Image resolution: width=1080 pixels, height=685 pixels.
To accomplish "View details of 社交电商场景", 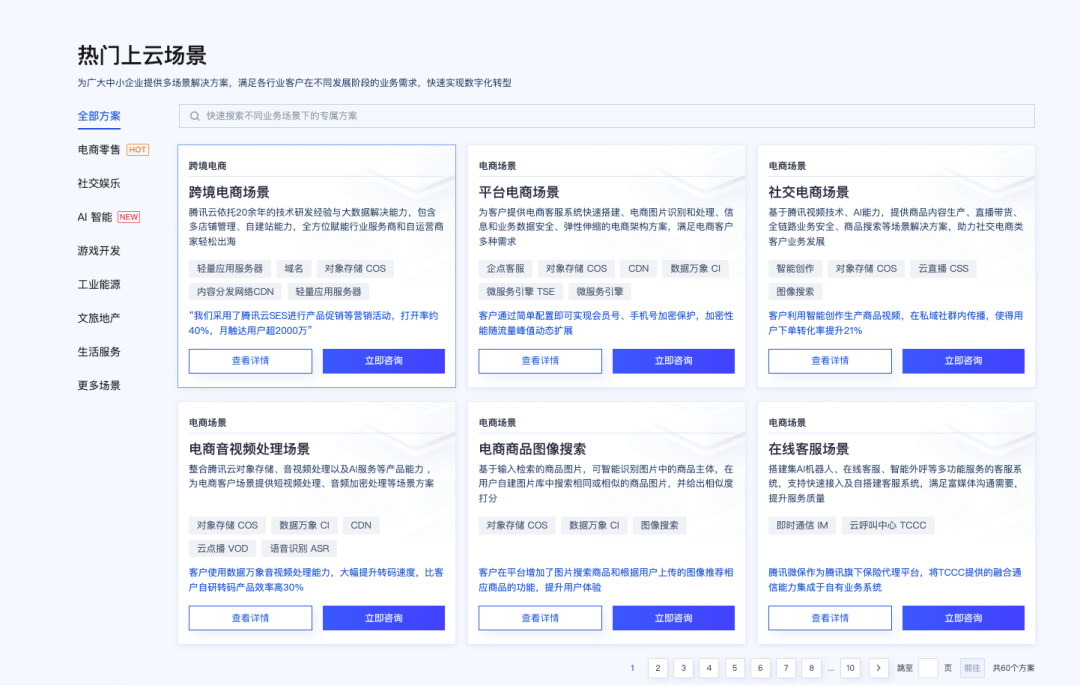I will click(x=830, y=361).
